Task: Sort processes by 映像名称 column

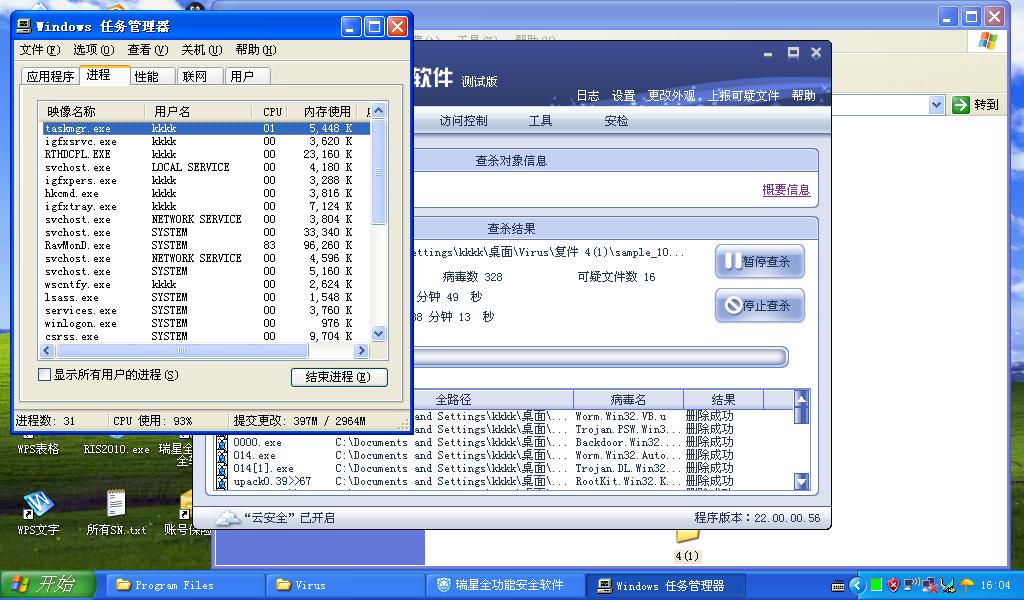Action: 92,112
